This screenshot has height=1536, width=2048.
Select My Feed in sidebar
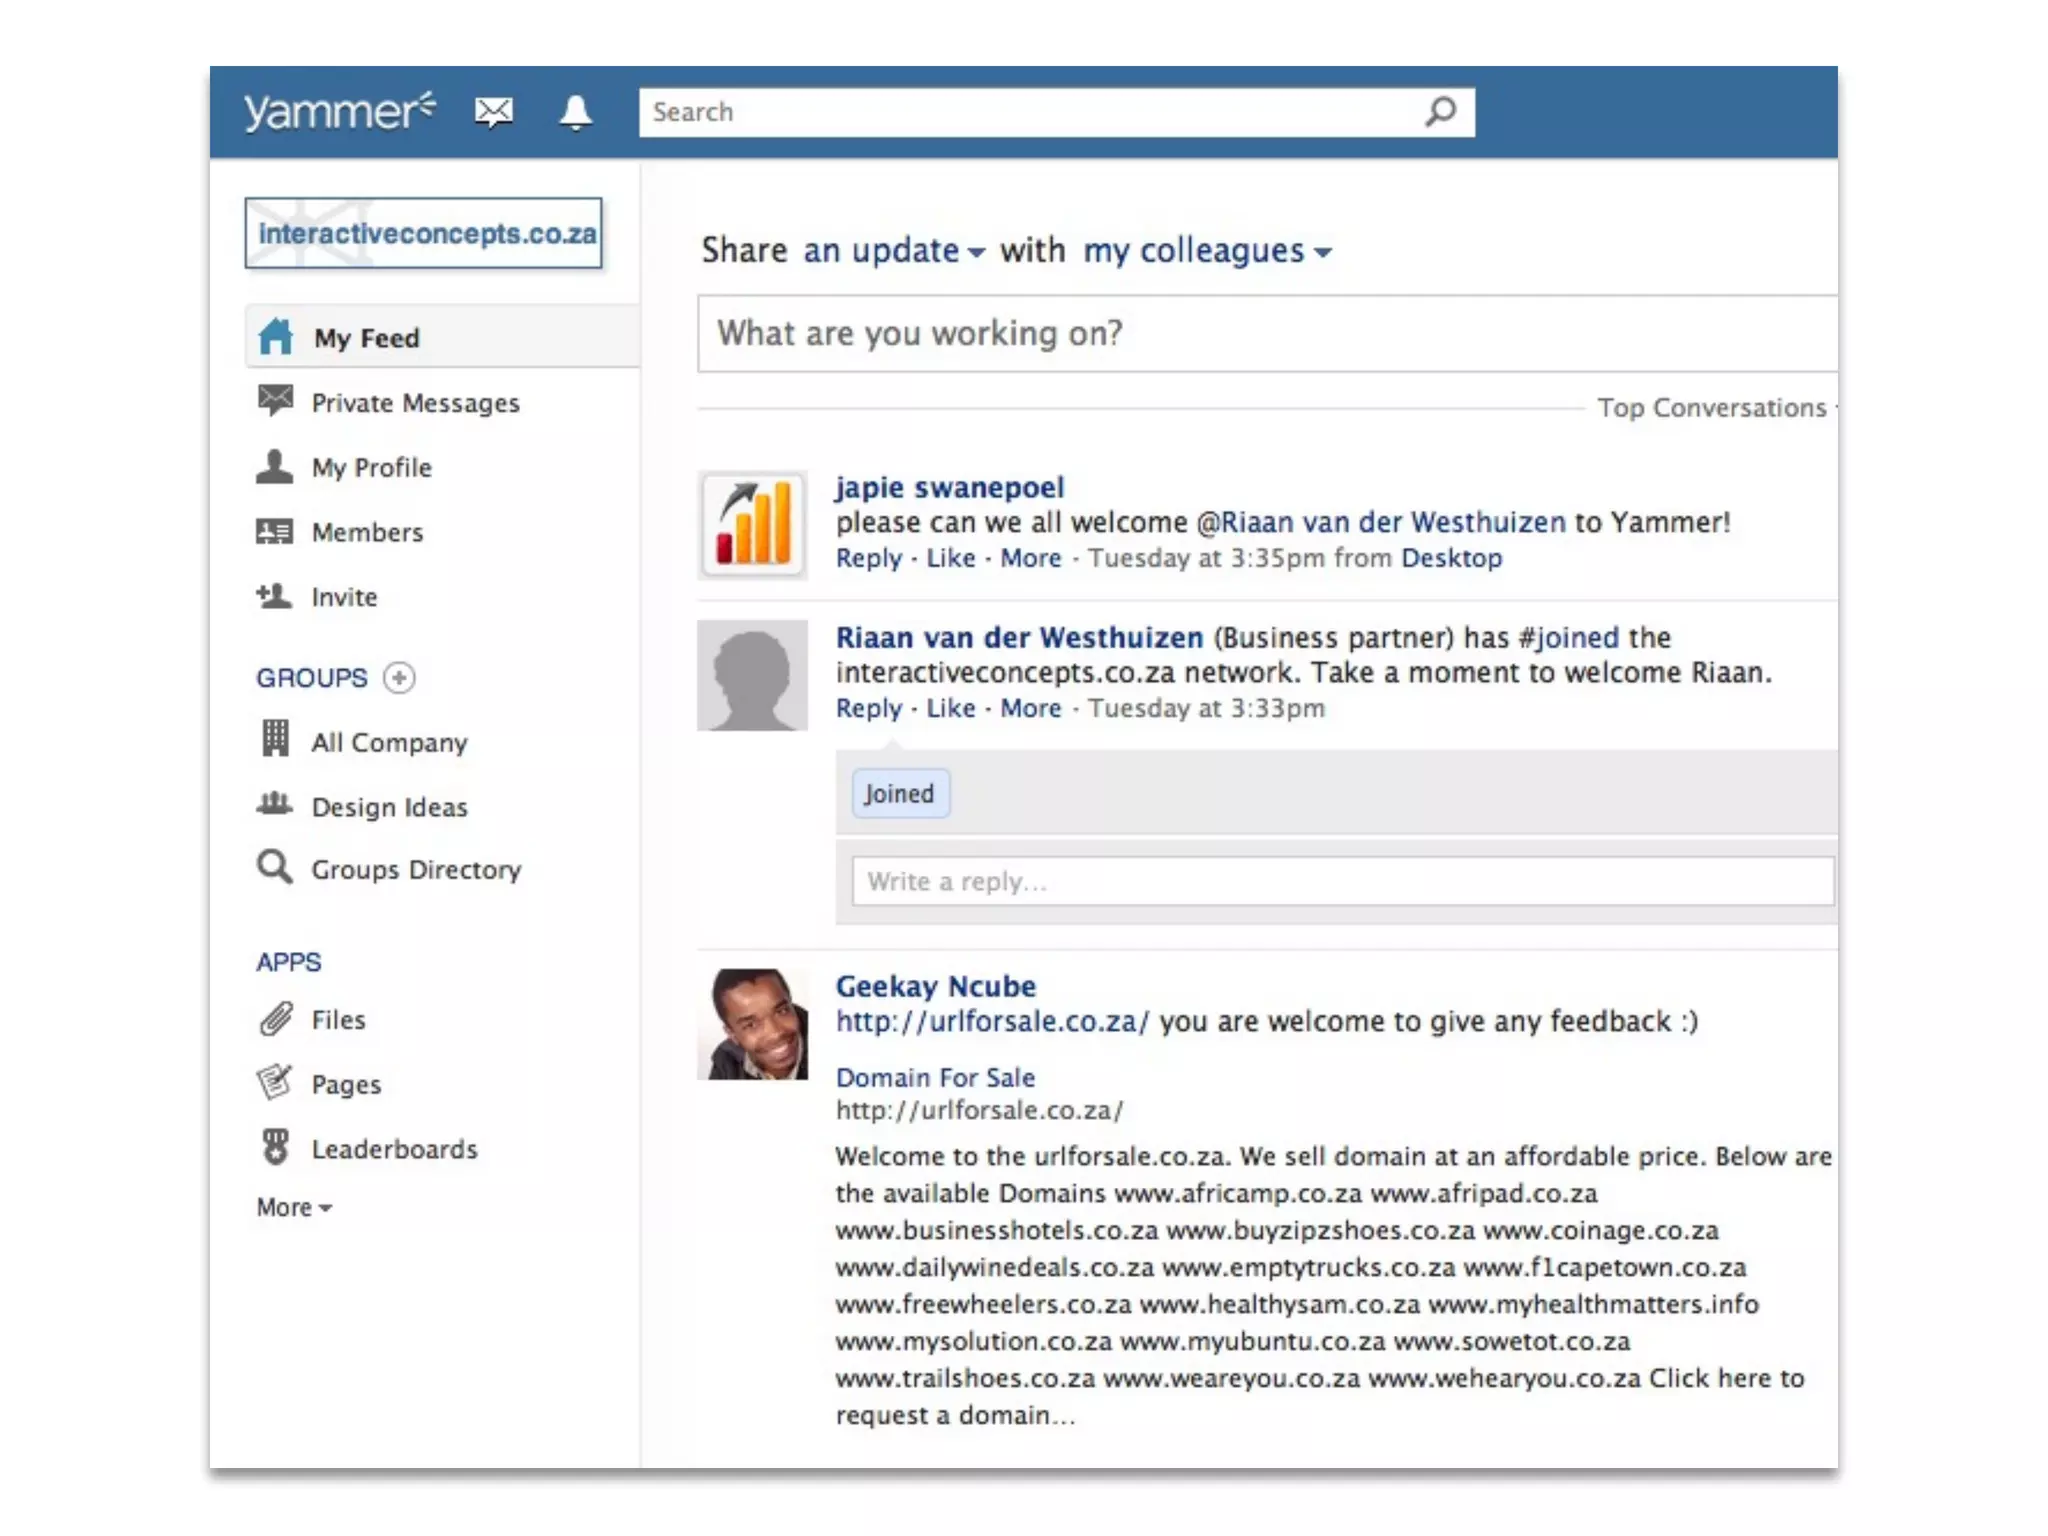(x=366, y=338)
